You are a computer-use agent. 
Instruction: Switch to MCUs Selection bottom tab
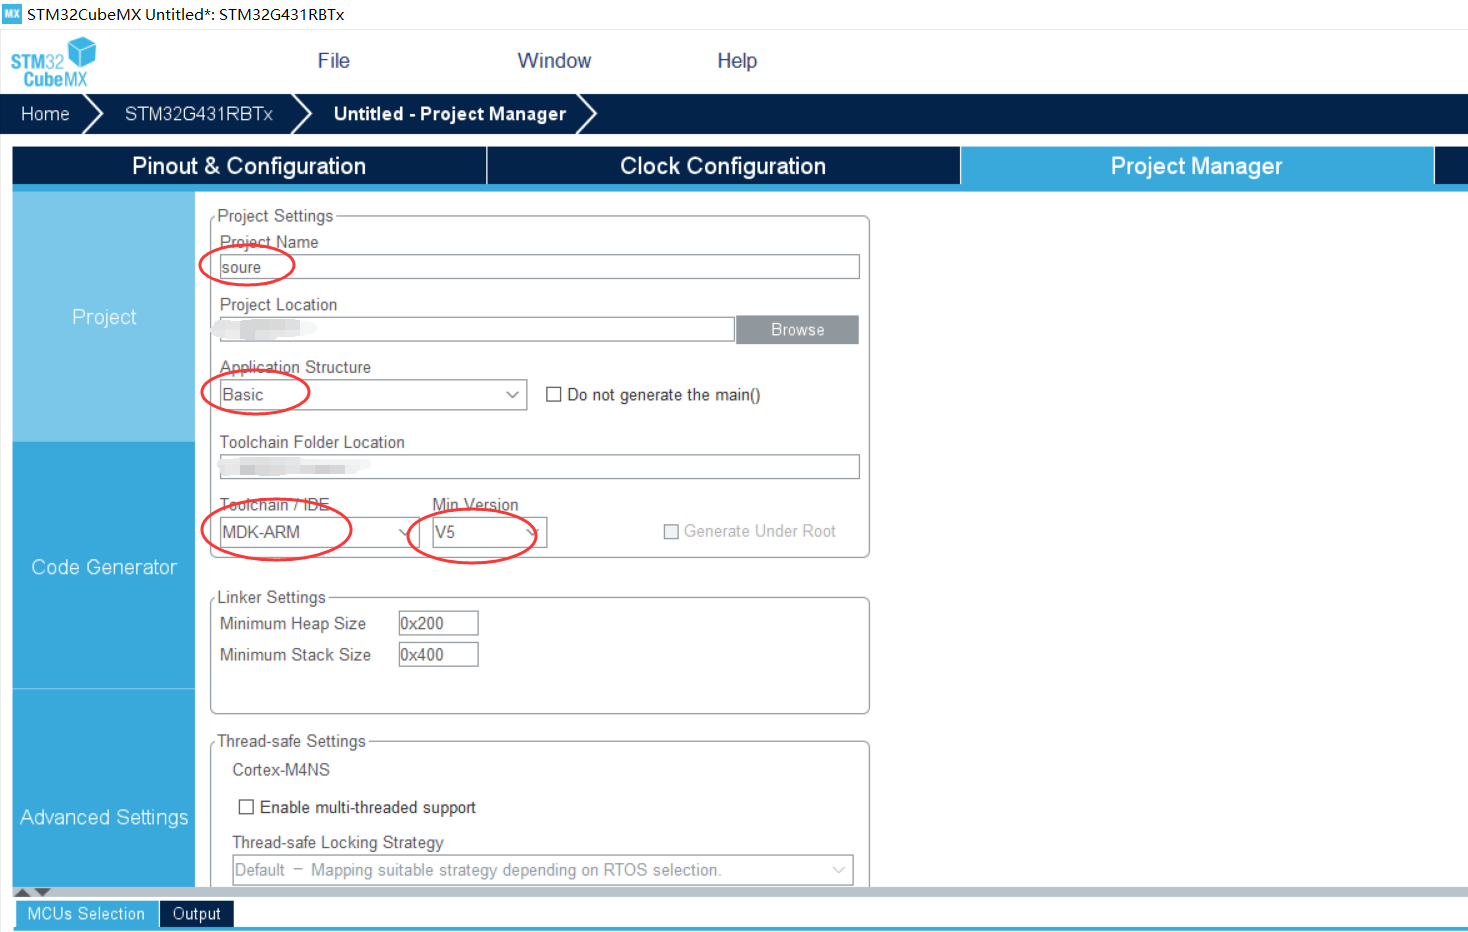pyautogui.click(x=86, y=914)
